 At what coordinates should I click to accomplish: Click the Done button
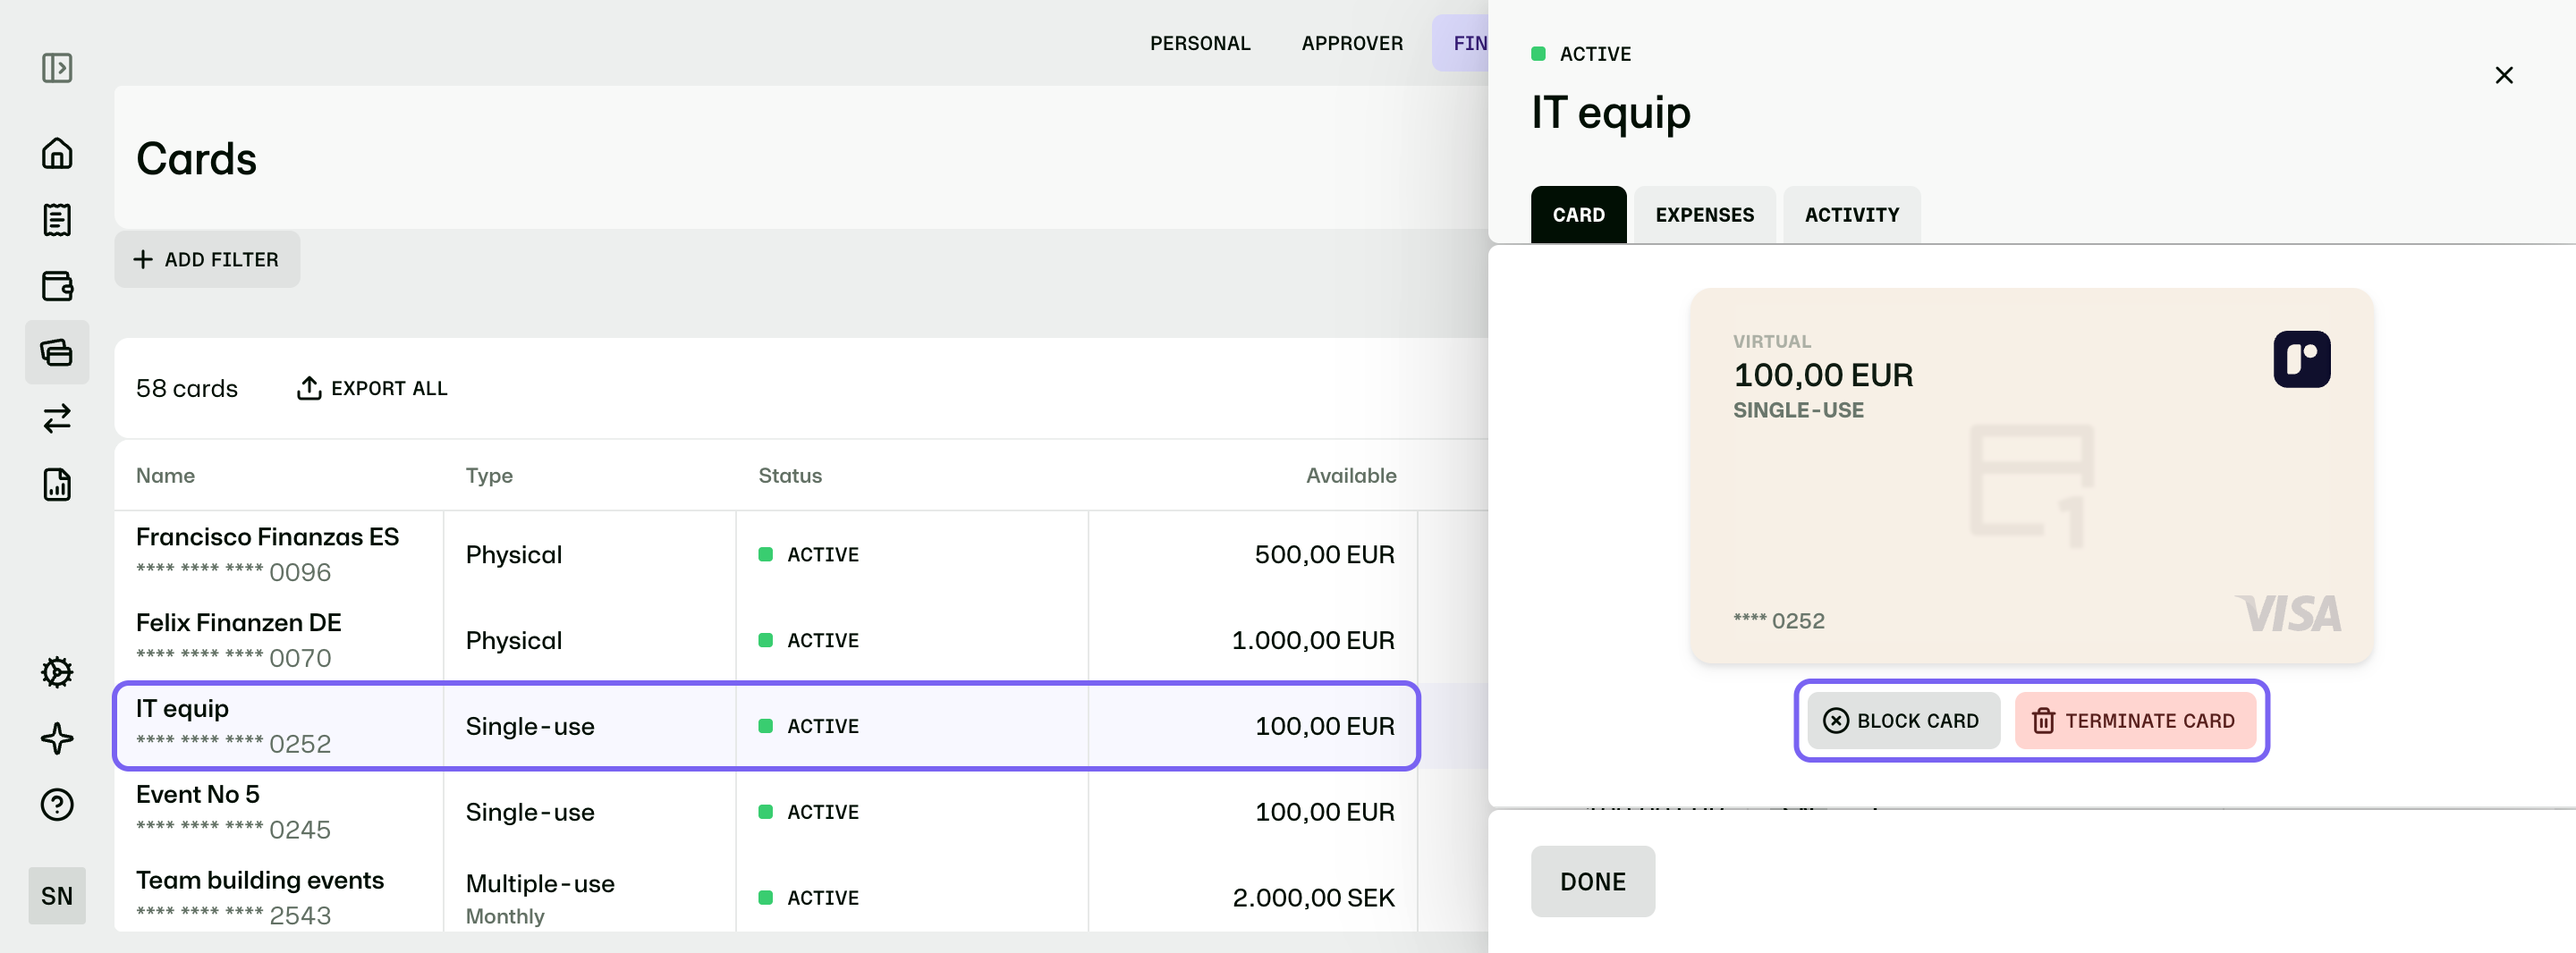click(x=1592, y=881)
